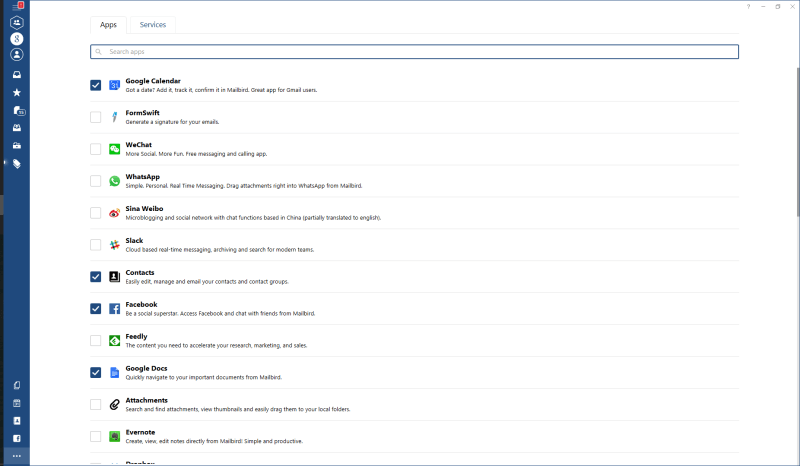The image size is (800, 466).
Task: Click the Attachments paperclip icon
Action: pyautogui.click(x=114, y=404)
